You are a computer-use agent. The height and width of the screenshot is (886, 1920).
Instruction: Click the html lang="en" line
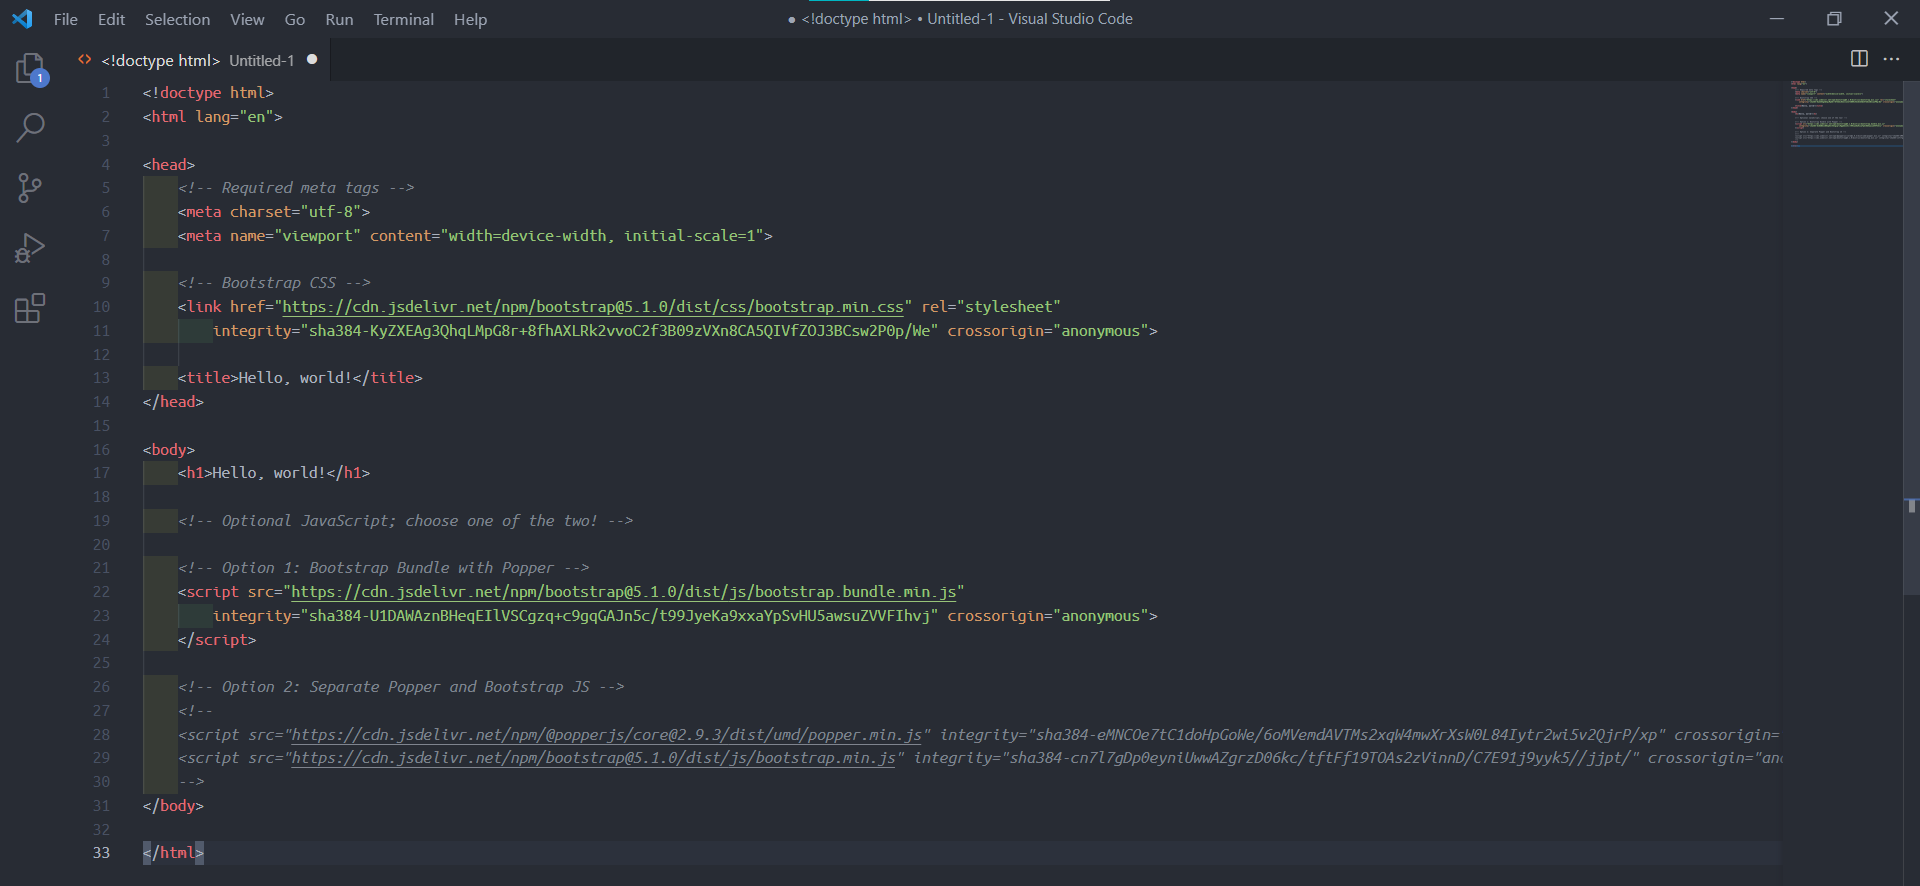click(x=212, y=117)
